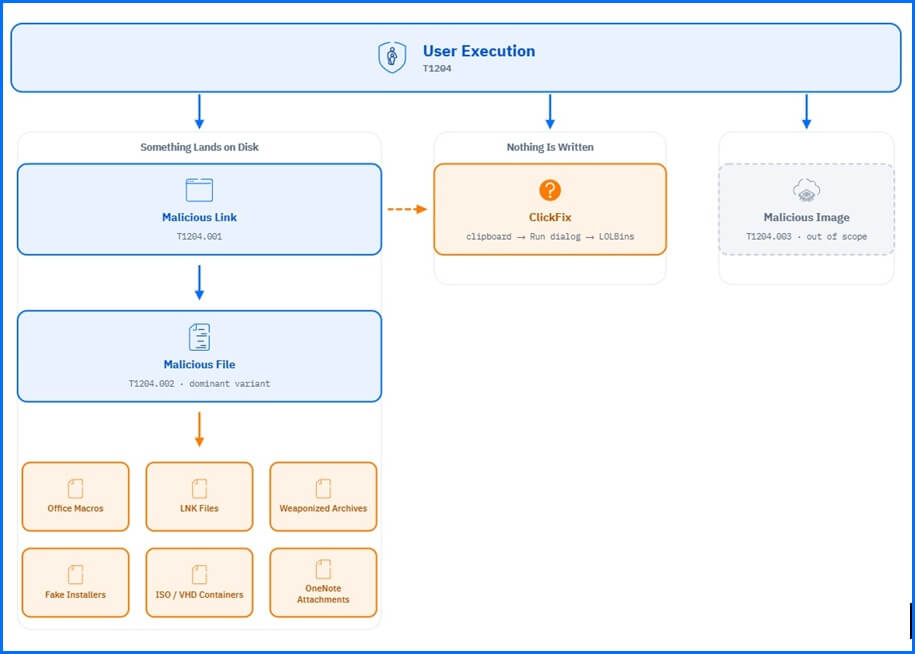Click the User Execution title
Viewport: 915px width, 654px height.
[x=479, y=51]
